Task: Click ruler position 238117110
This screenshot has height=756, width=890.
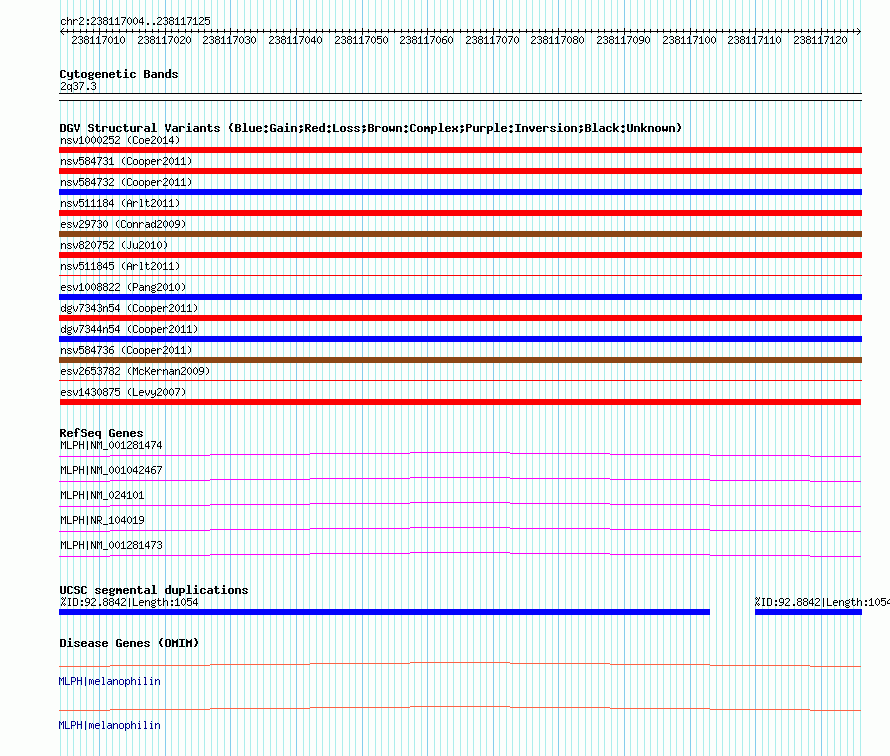Action: (x=754, y=40)
